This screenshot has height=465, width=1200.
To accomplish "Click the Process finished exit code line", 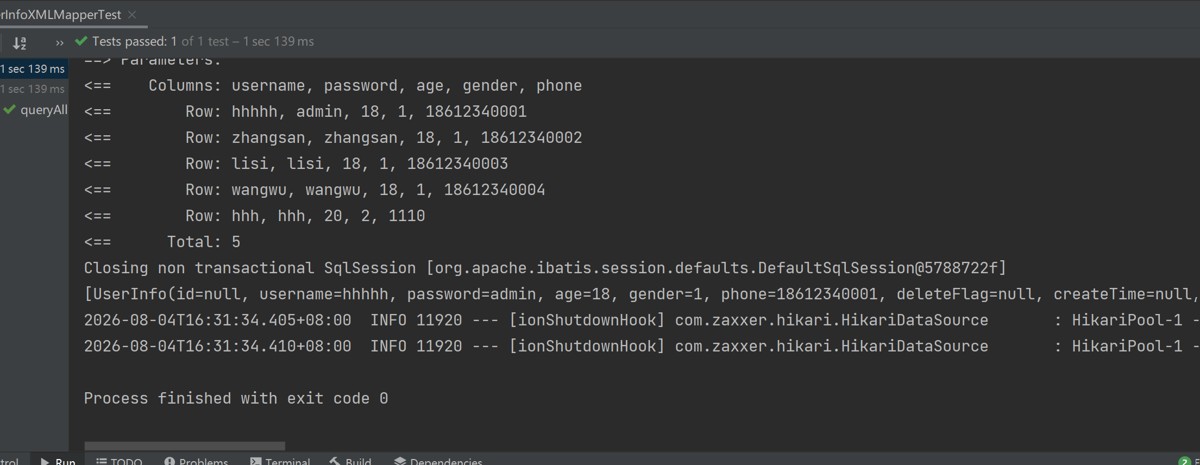I will tap(236, 398).
